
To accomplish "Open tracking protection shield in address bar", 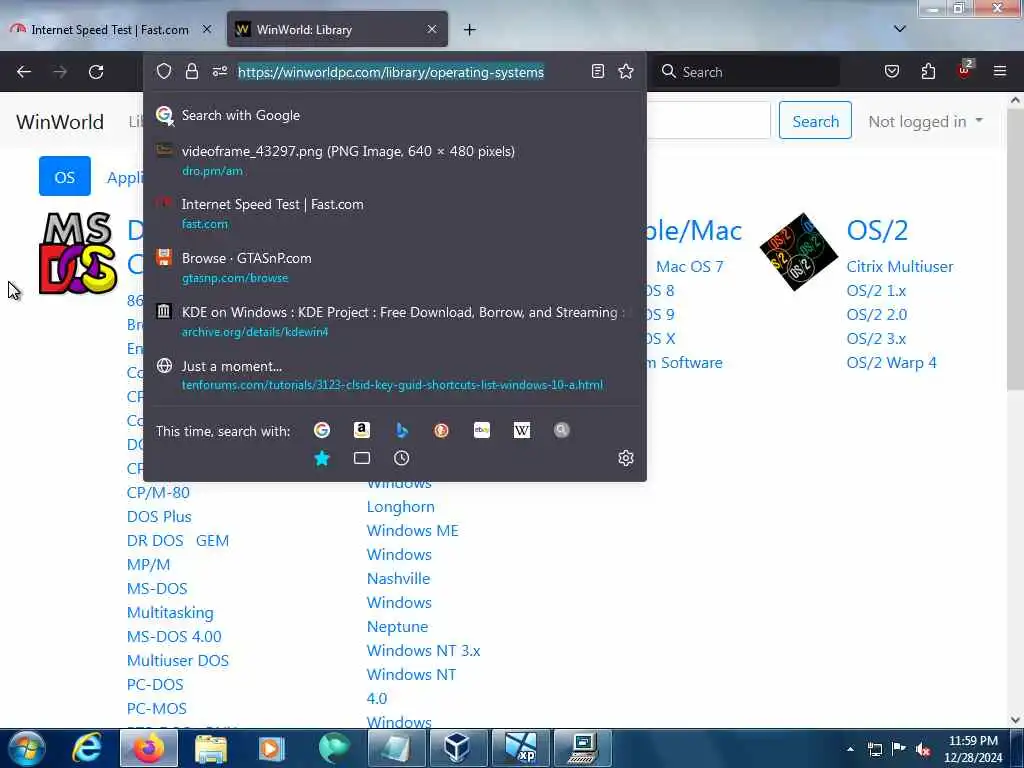I will point(164,71).
